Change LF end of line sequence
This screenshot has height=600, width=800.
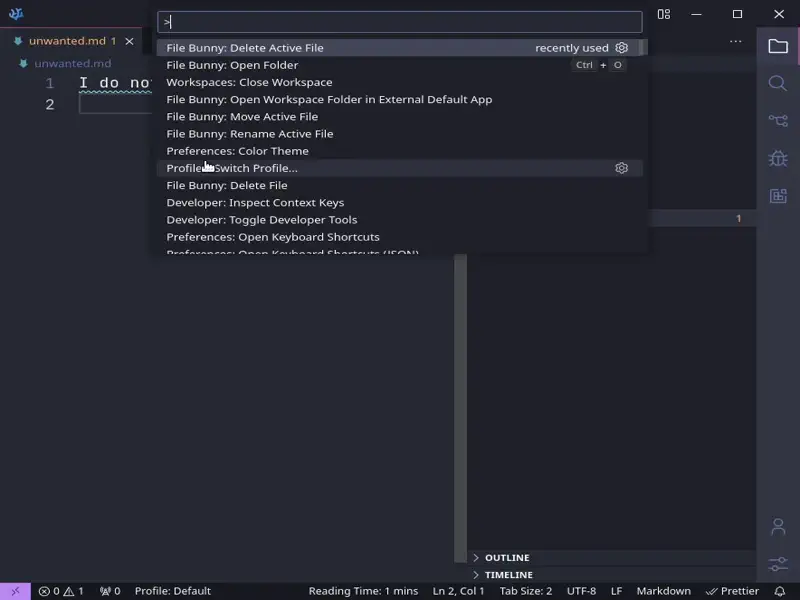click(616, 591)
